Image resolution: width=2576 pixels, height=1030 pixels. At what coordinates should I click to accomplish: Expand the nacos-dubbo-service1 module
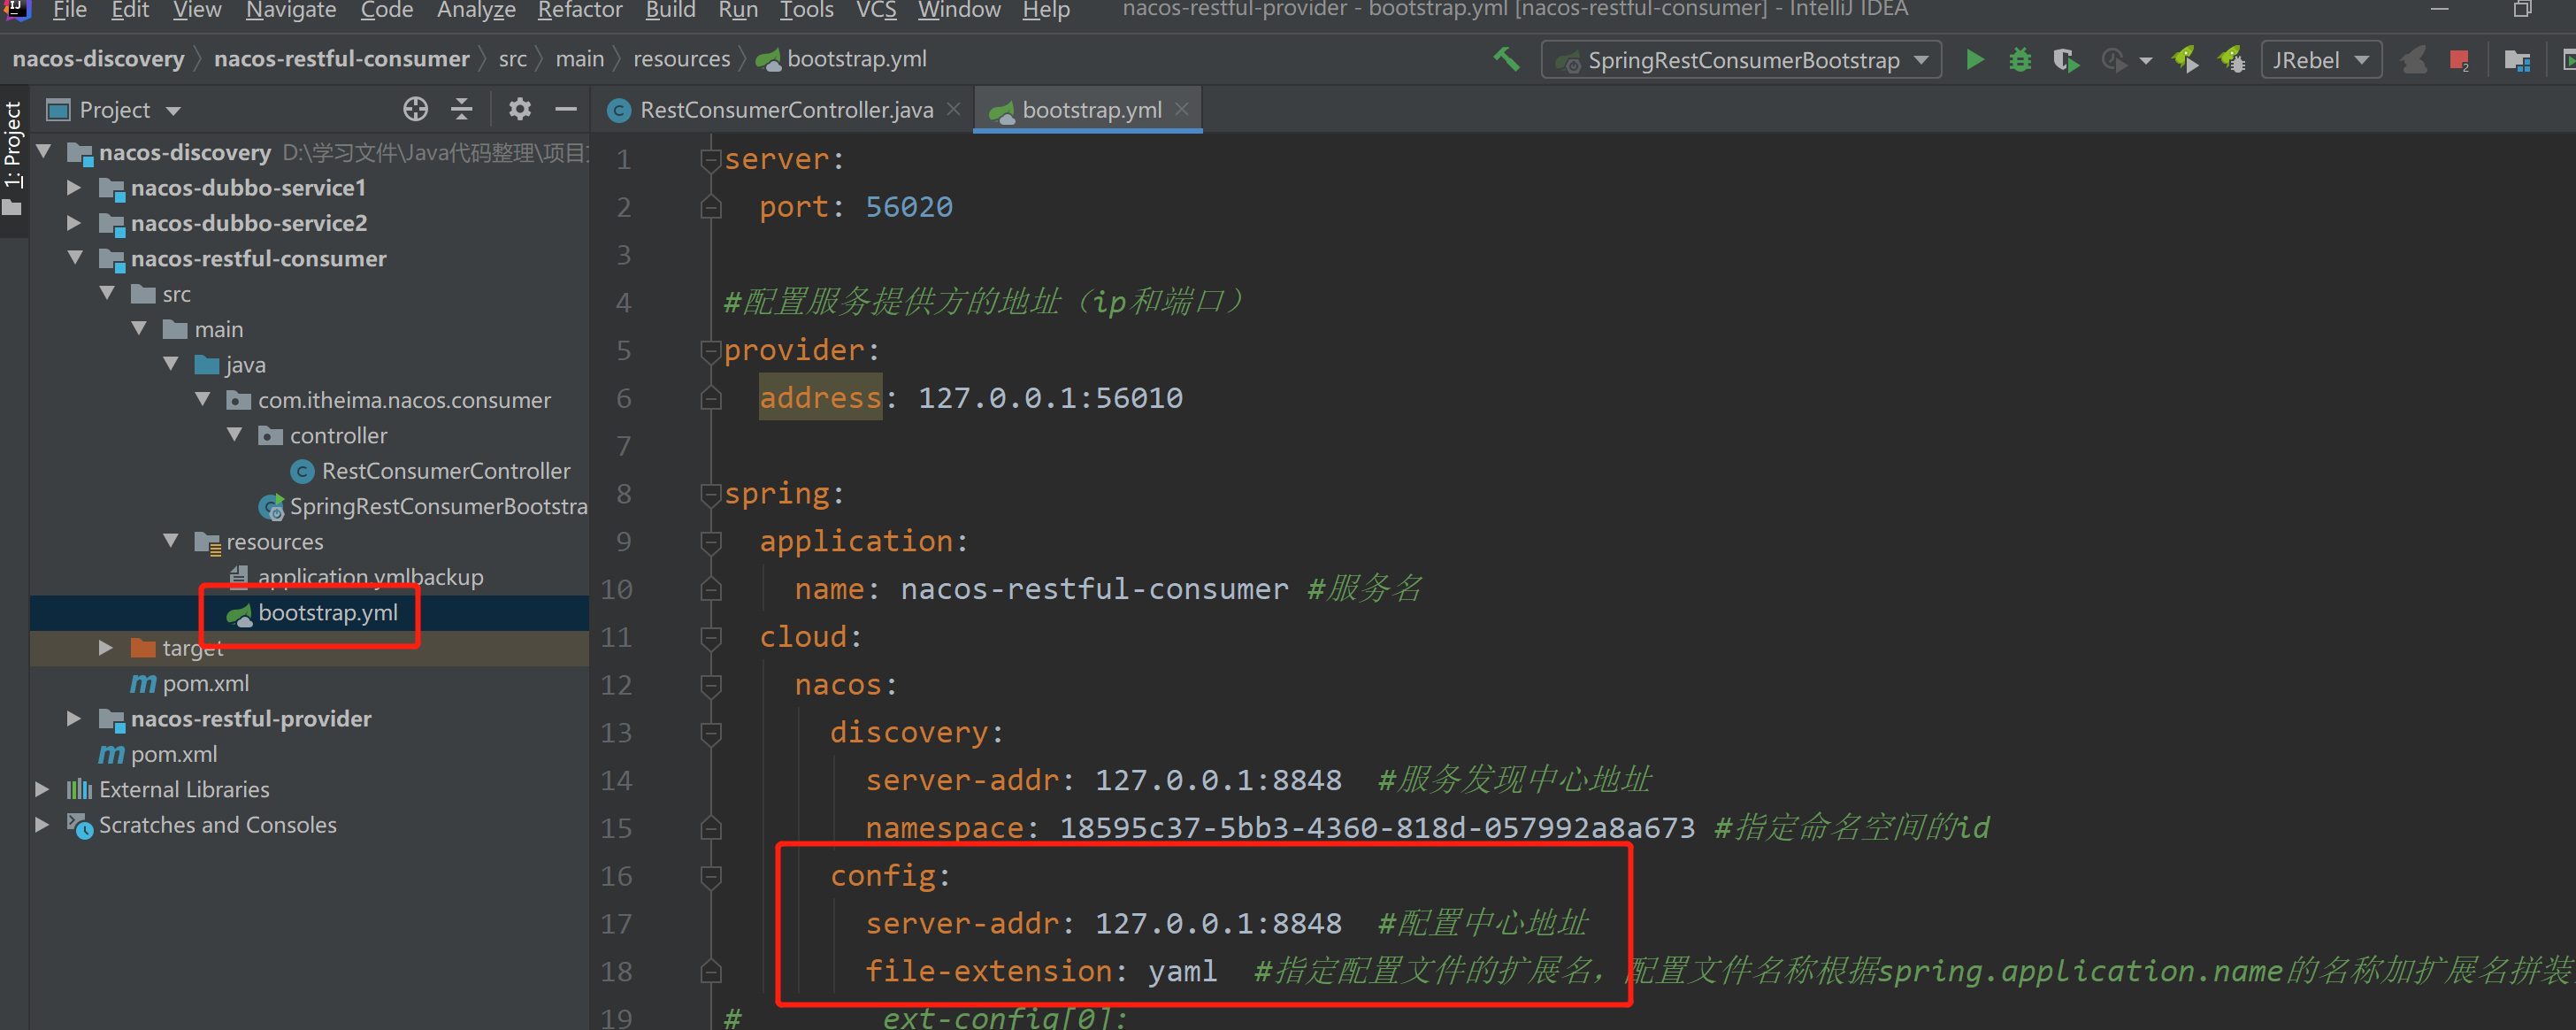click(x=74, y=188)
